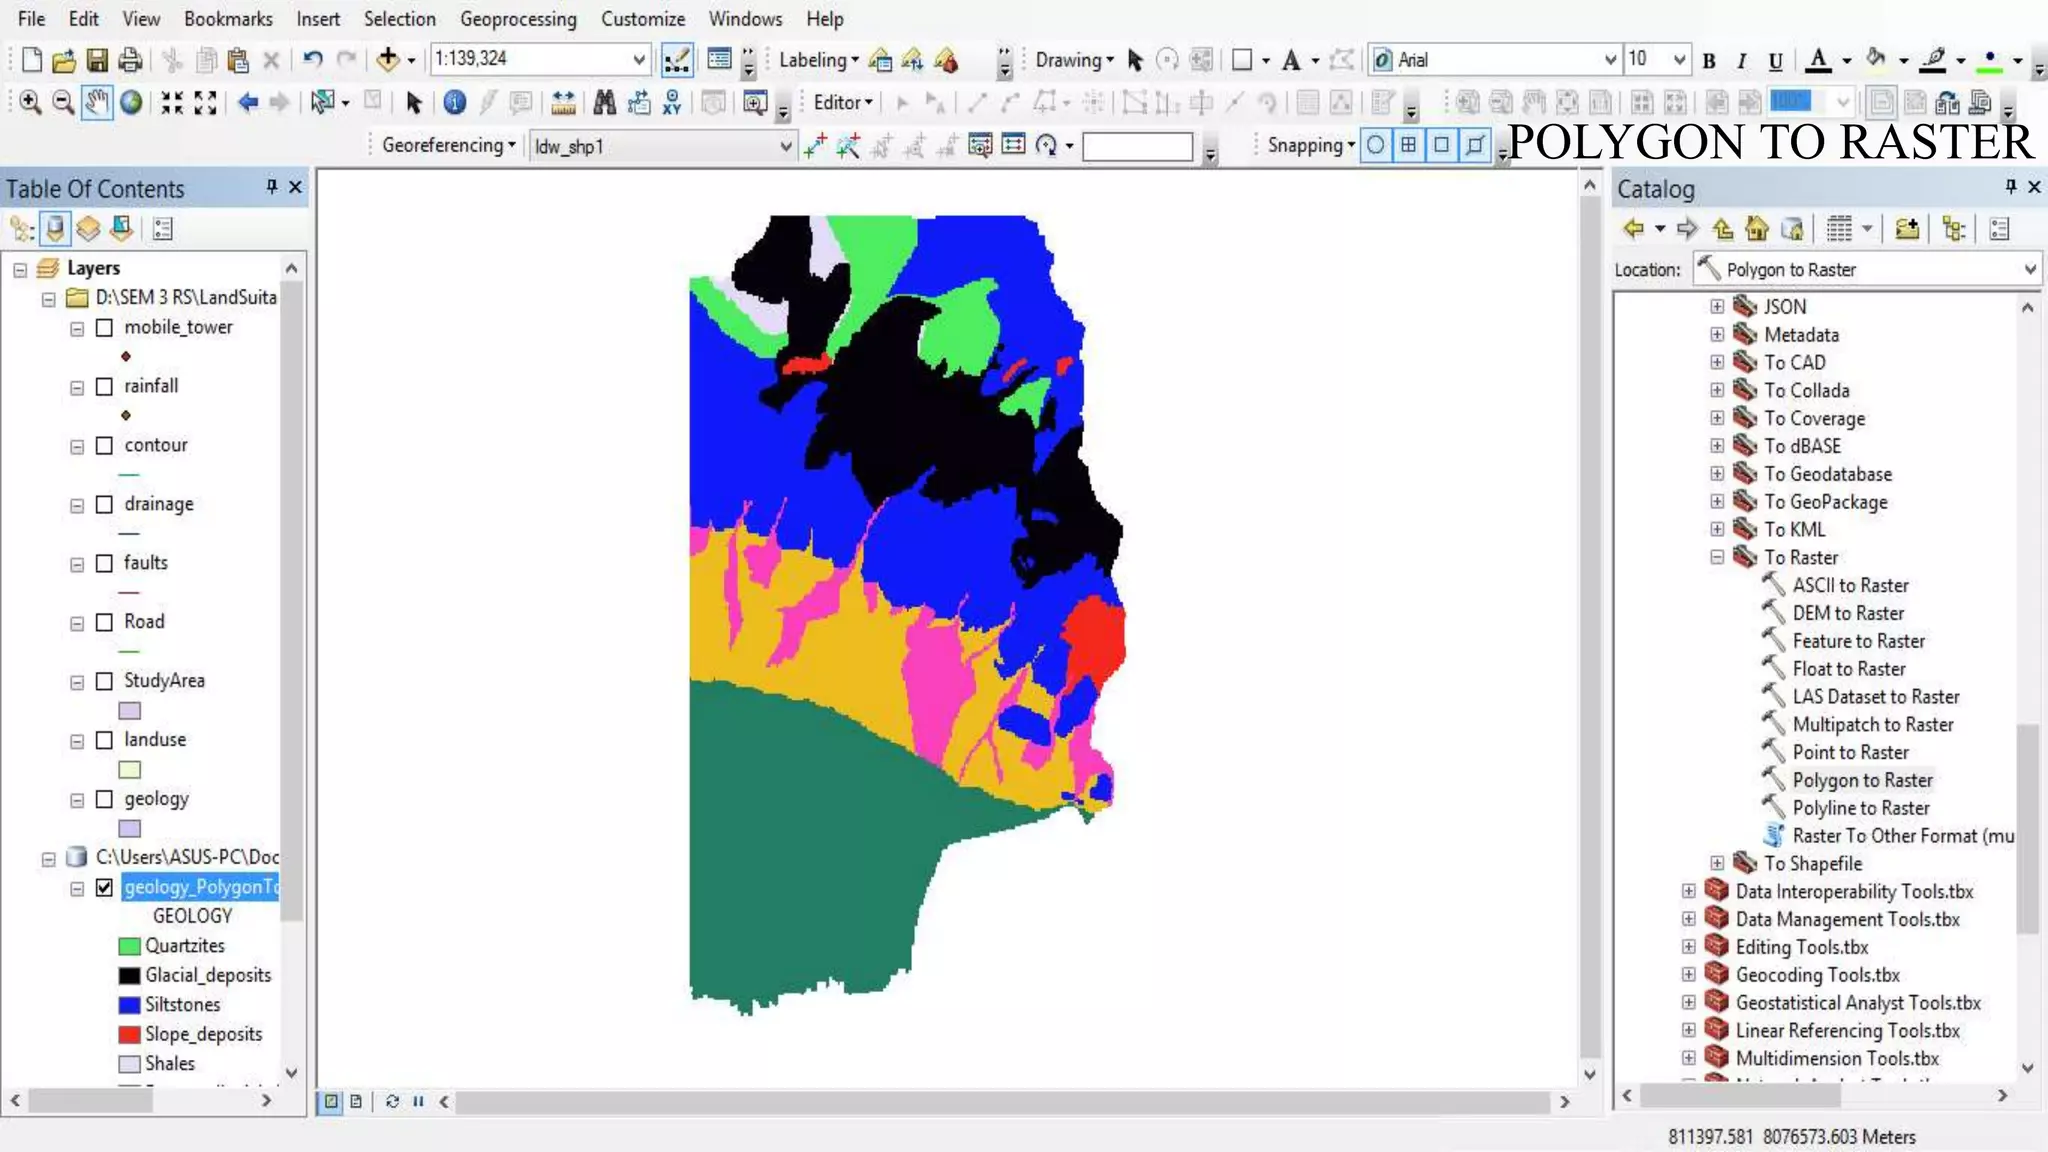
Task: Click the Slope_deposits red legend swatch
Action: click(129, 1034)
